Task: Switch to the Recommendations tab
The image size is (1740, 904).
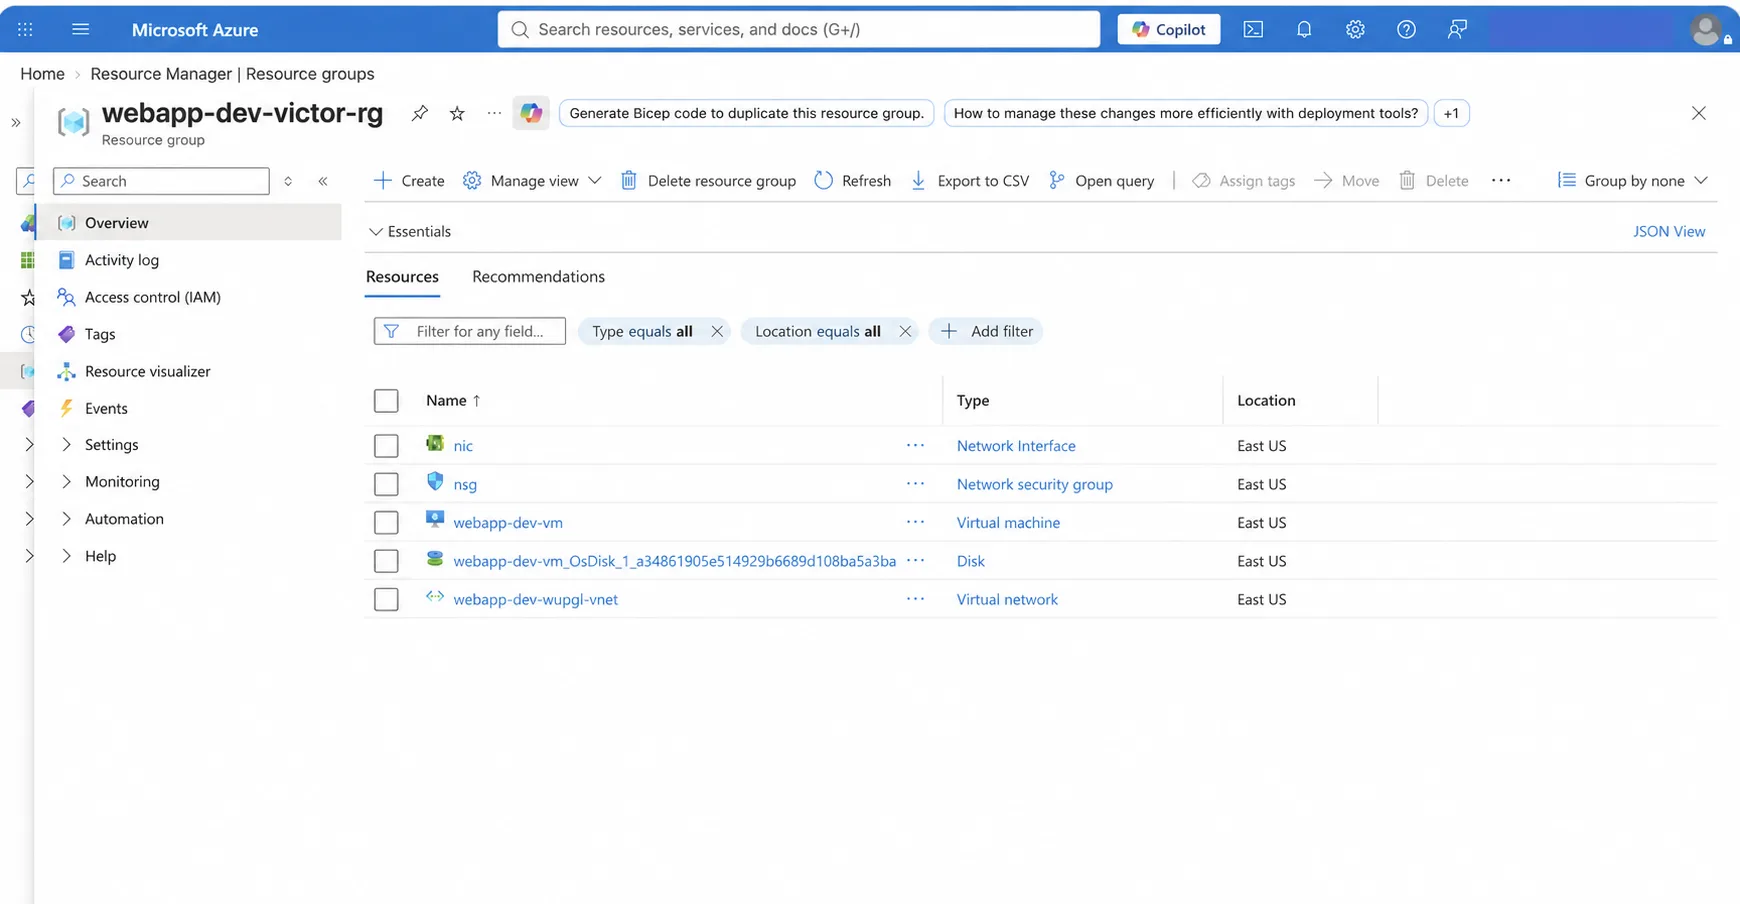Action: [x=538, y=277]
